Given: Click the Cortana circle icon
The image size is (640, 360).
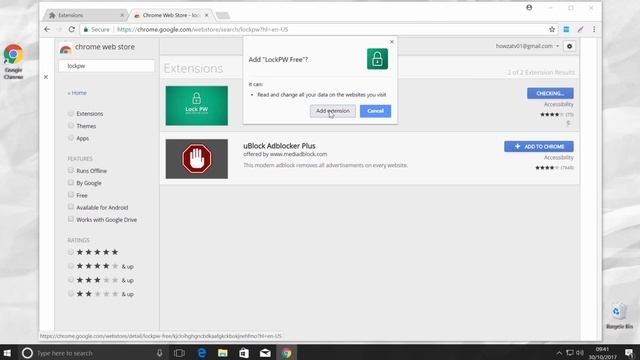Looking at the screenshot, I should pos(27,353).
